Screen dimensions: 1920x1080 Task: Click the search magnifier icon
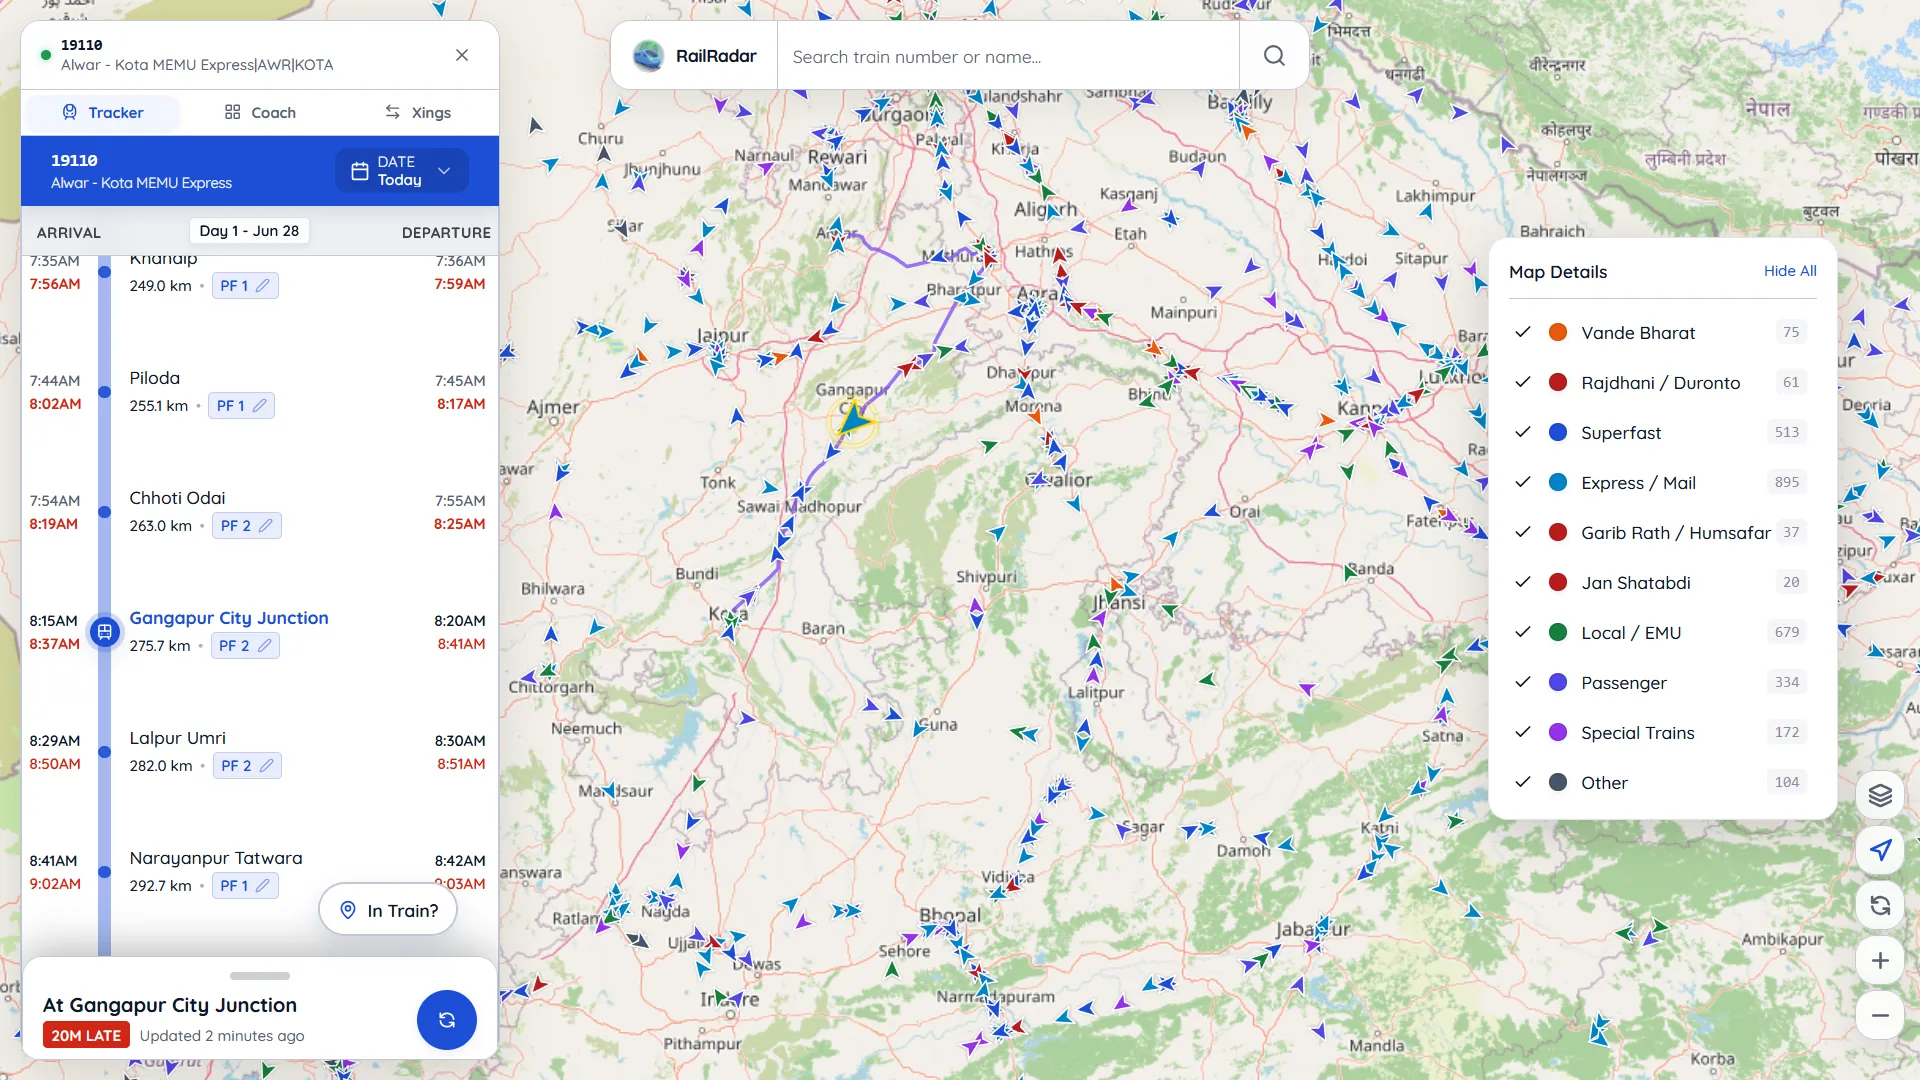(1274, 56)
